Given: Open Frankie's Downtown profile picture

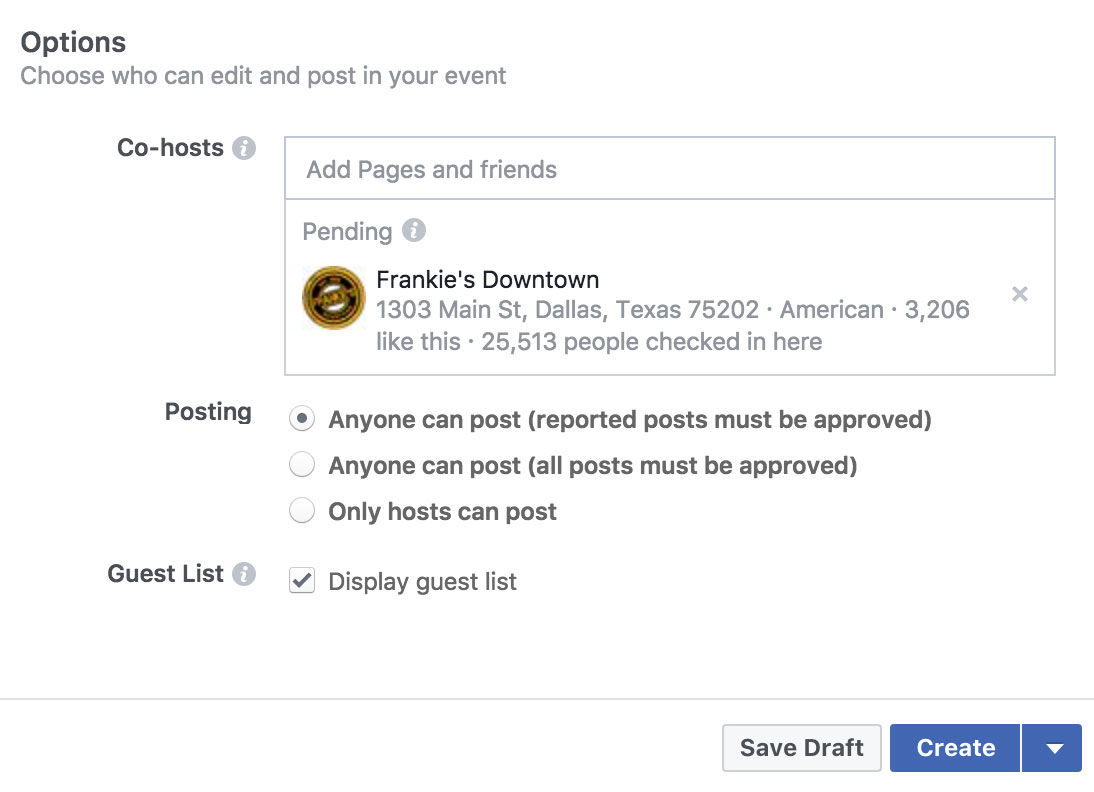Looking at the screenshot, I should coord(334,298).
